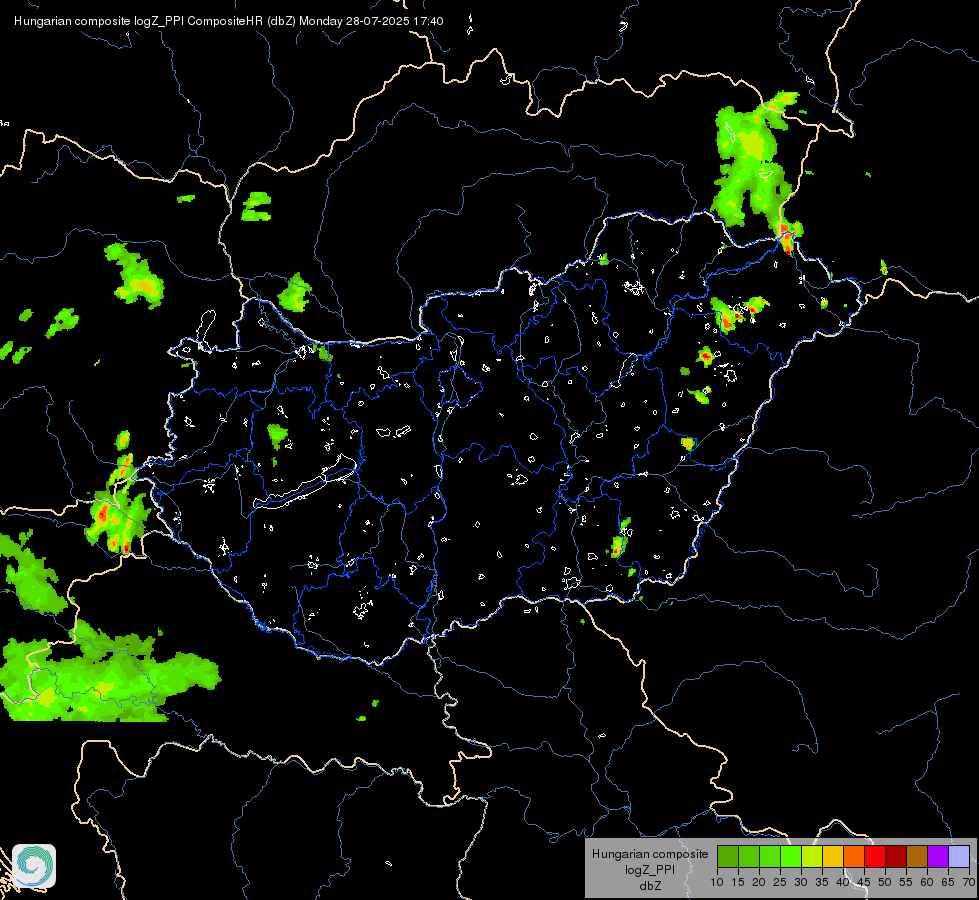Click the legend scale value '45'
Screen dimensions: 979x900
click(x=864, y=883)
